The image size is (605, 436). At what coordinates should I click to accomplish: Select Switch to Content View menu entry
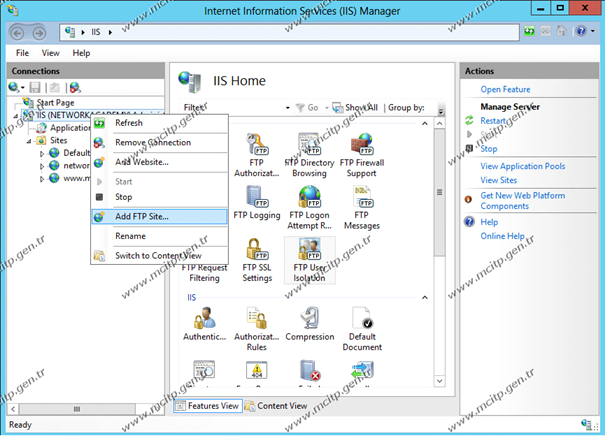point(159,255)
